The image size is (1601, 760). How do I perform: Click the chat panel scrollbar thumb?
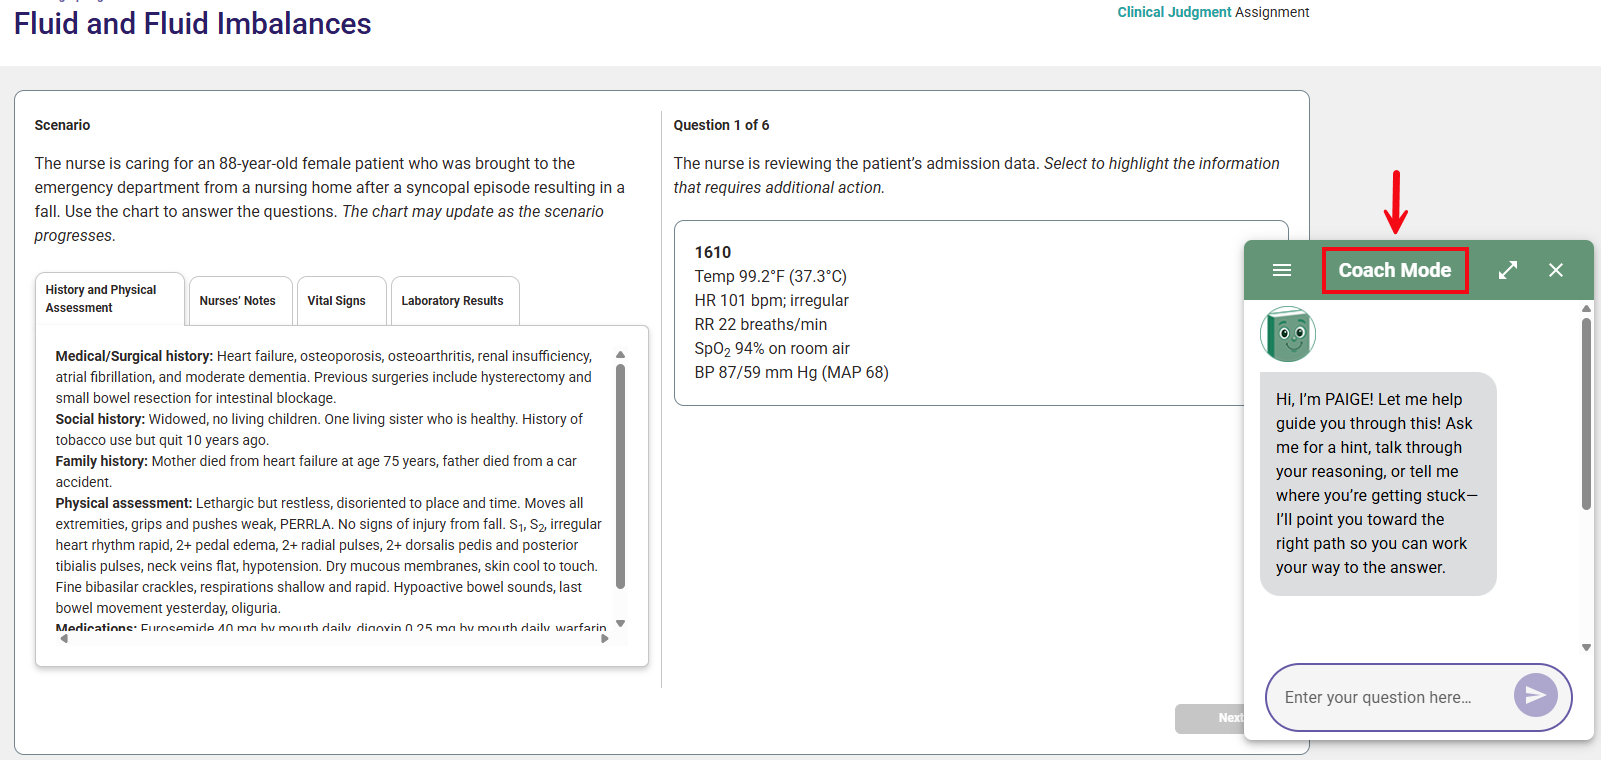click(x=1586, y=414)
